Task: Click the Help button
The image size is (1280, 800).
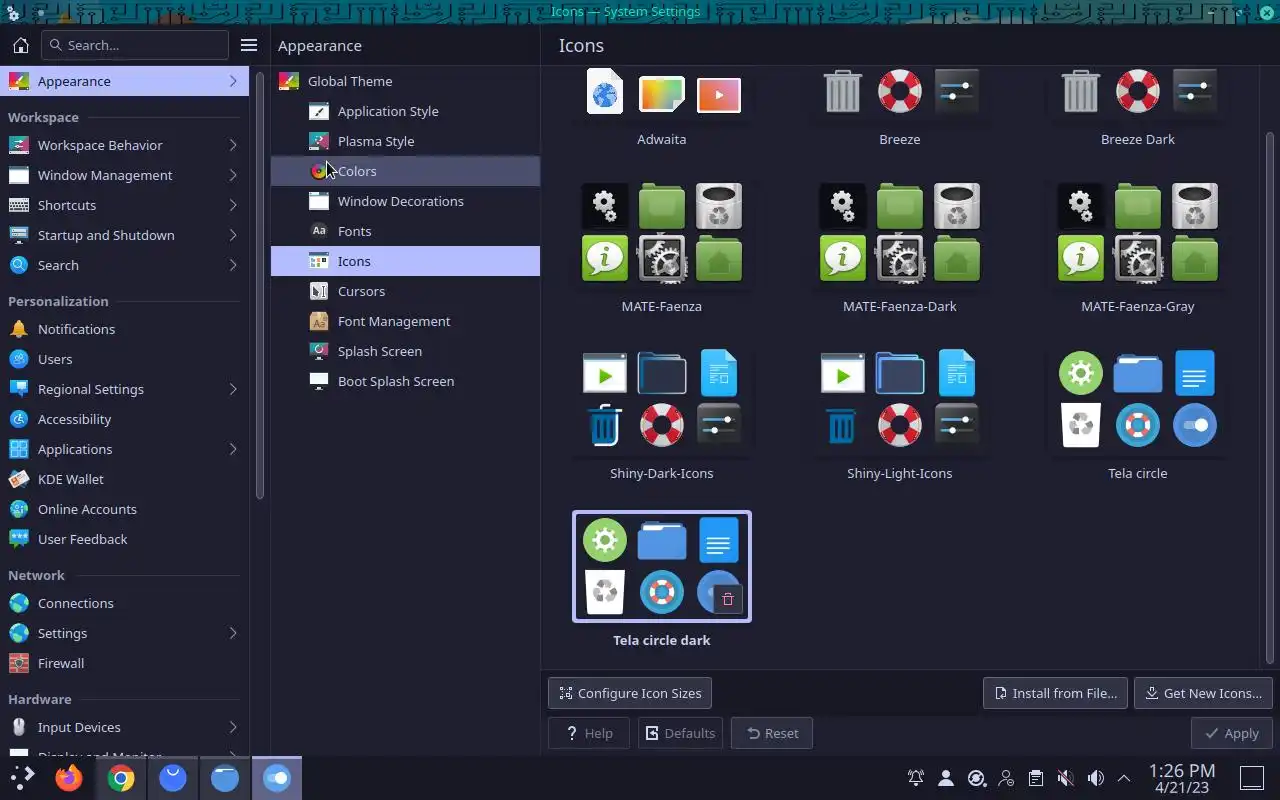Action: point(589,733)
